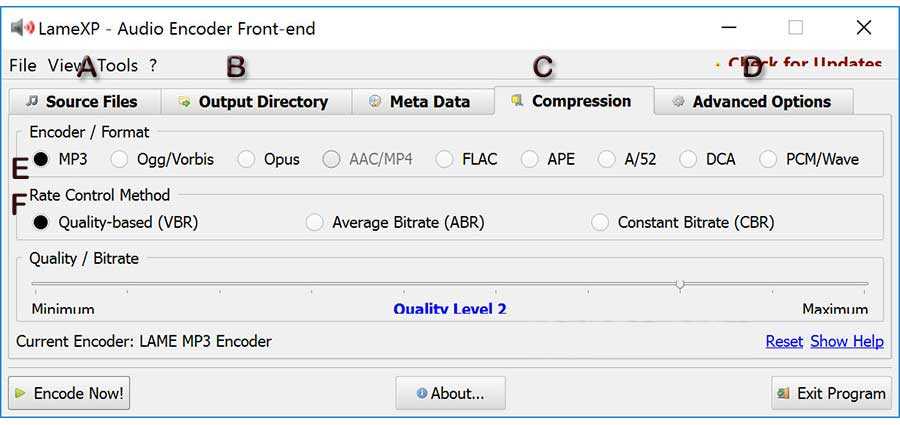Click the Quality / Bitrate slider handle
The width and height of the screenshot is (900, 425).
pyautogui.click(x=680, y=284)
